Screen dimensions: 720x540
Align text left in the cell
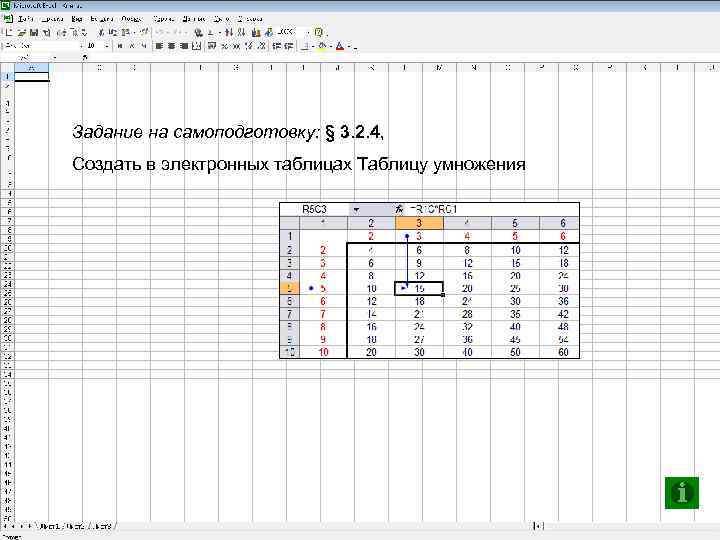159,46
